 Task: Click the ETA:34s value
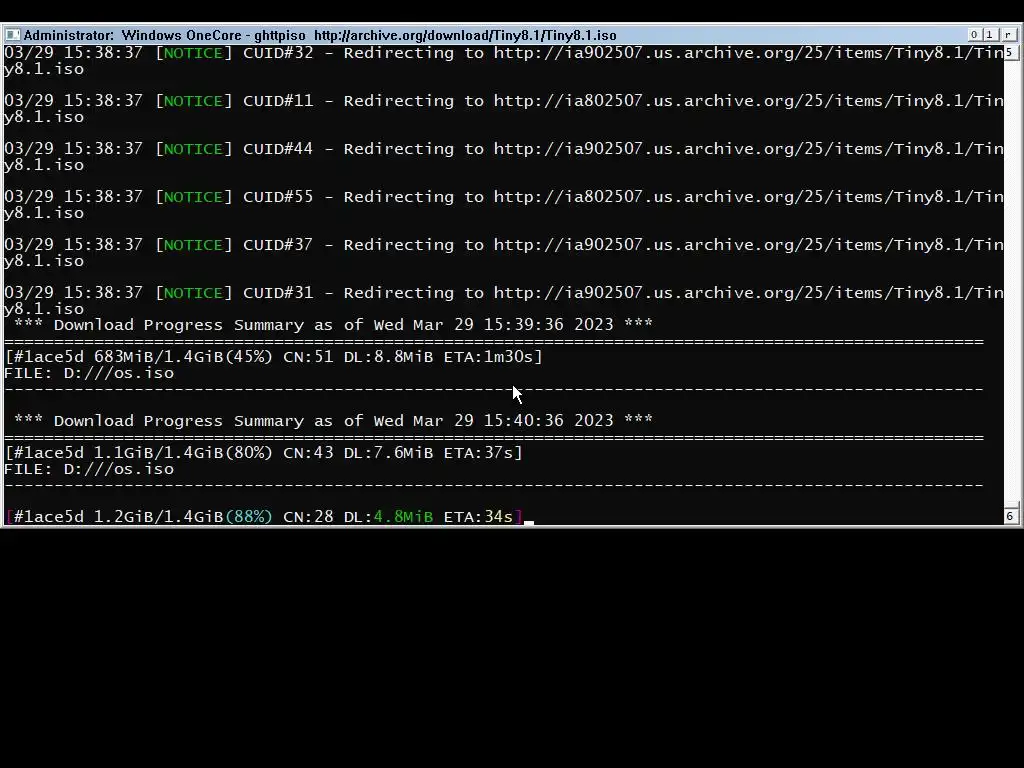click(478, 517)
